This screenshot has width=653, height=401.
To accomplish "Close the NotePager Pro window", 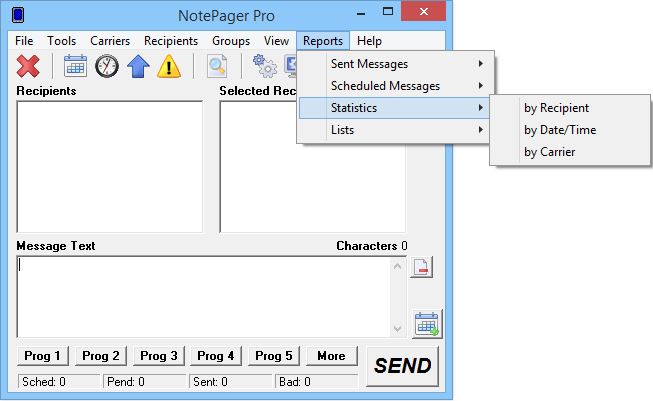I will pos(424,11).
